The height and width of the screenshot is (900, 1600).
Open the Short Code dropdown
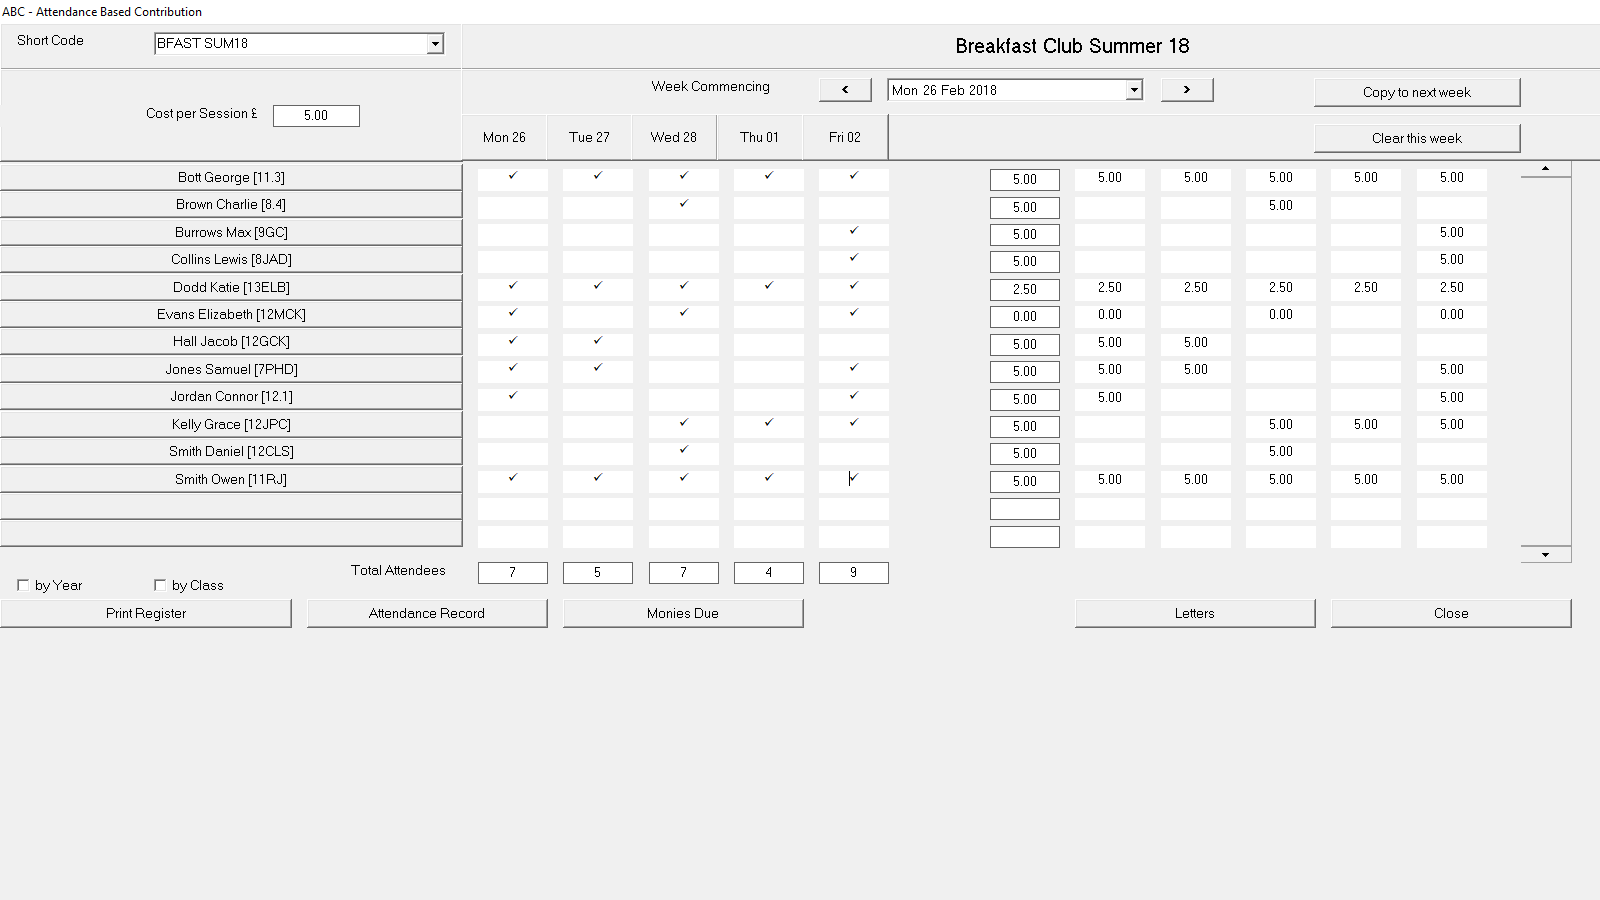[x=435, y=44]
